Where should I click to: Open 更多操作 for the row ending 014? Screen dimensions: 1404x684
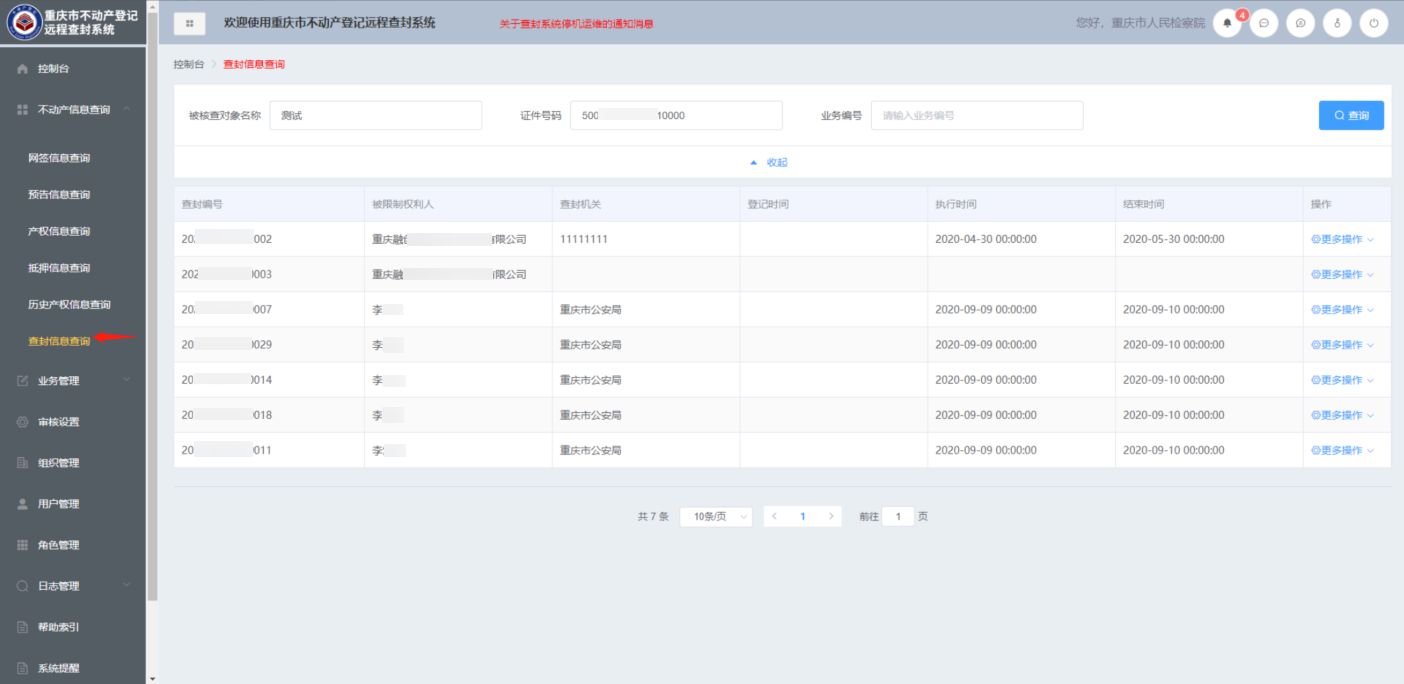pos(1342,380)
